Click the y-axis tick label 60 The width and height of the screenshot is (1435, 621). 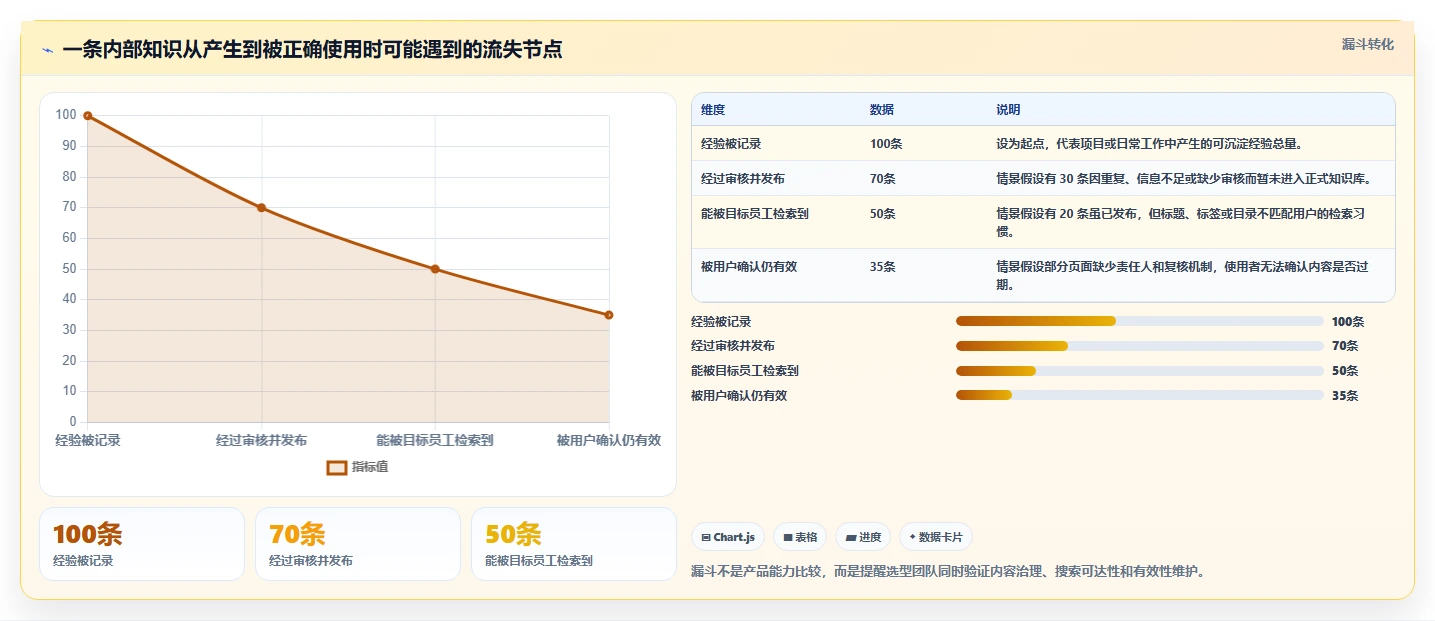coord(69,238)
